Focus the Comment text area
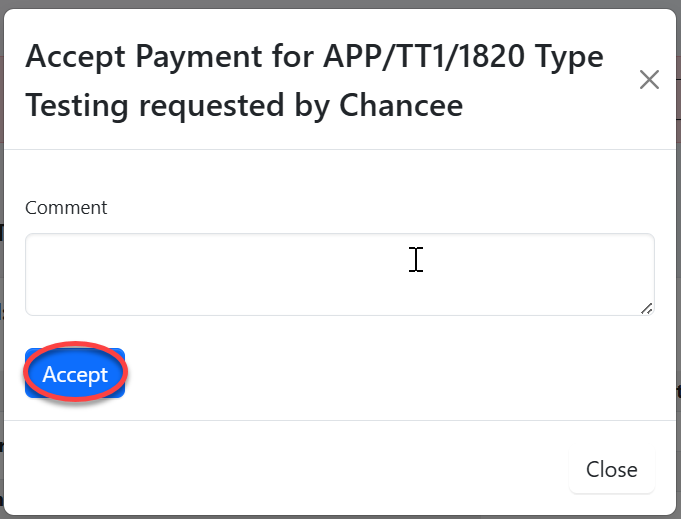Viewport: 681px width, 519px height. click(339, 275)
